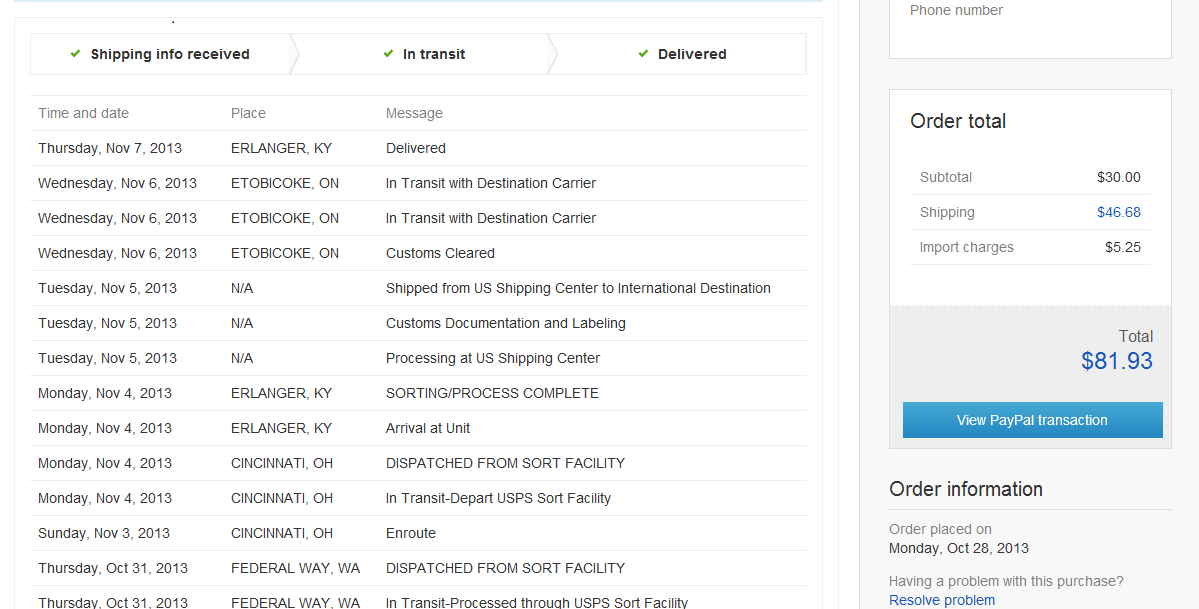Viewport: 1199px width, 609px height.
Task: Click the green checkmark beside Delivered
Action: click(x=643, y=54)
